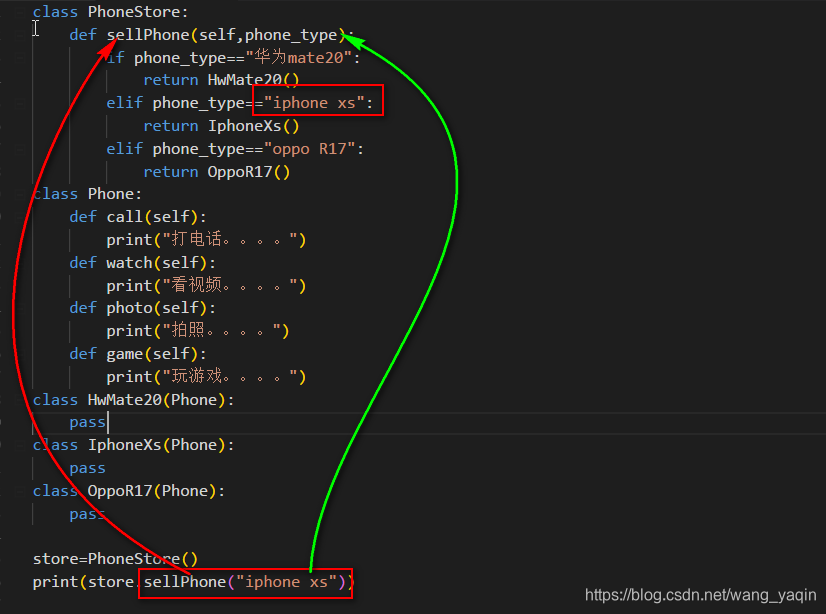This screenshot has height=614, width=826.
Task: Click the 'def photo(self):' line
Action: coord(143,308)
